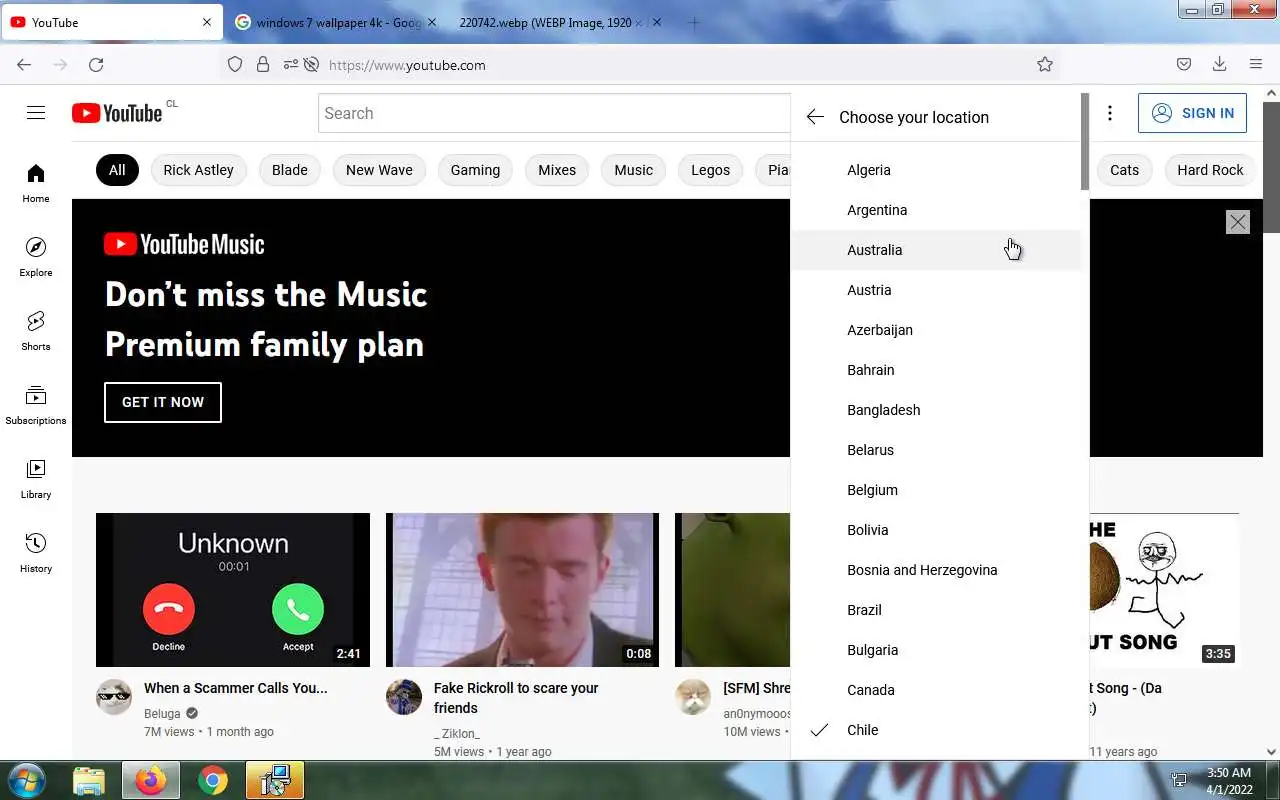
Task: Choose Bosnia and Herzegovina as location
Action: 936,570
